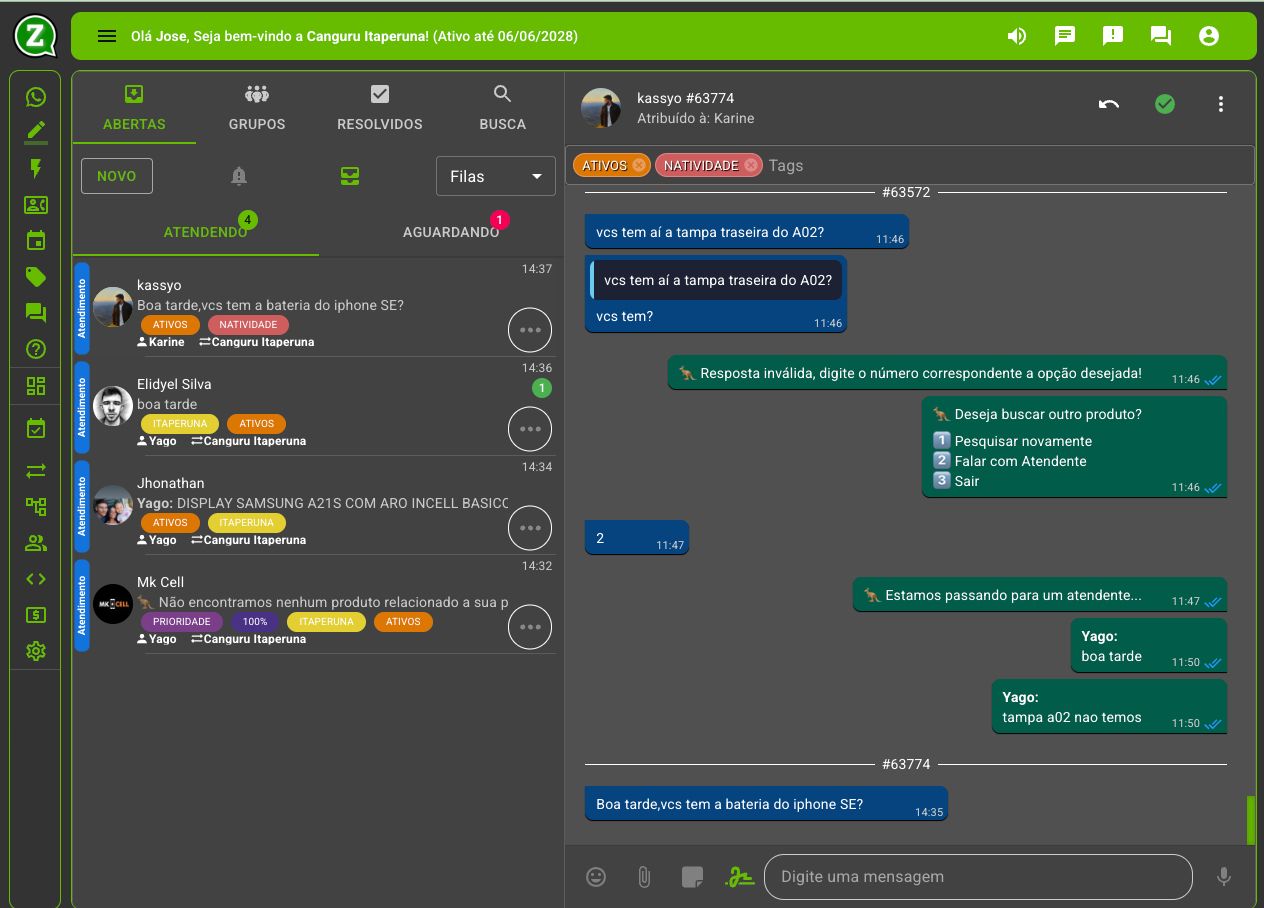
Task: Click the lightning bolt quick replies icon
Action: pyautogui.click(x=36, y=168)
